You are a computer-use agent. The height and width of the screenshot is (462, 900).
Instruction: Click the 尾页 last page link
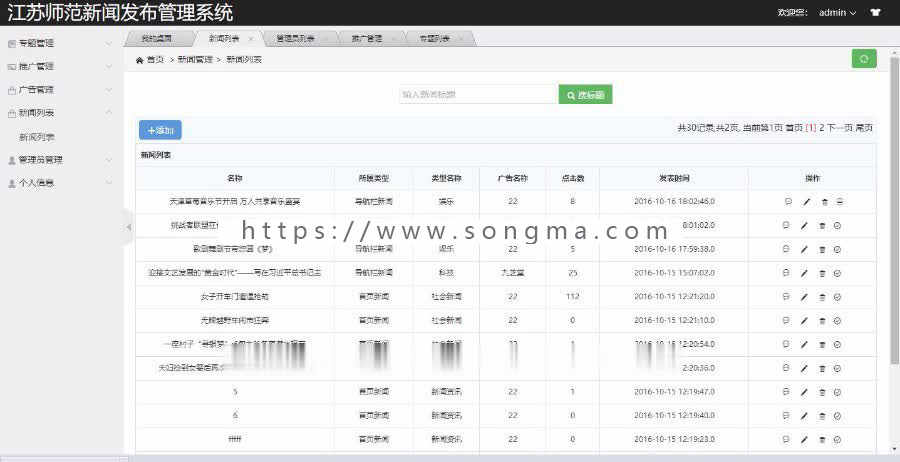pyautogui.click(x=864, y=128)
